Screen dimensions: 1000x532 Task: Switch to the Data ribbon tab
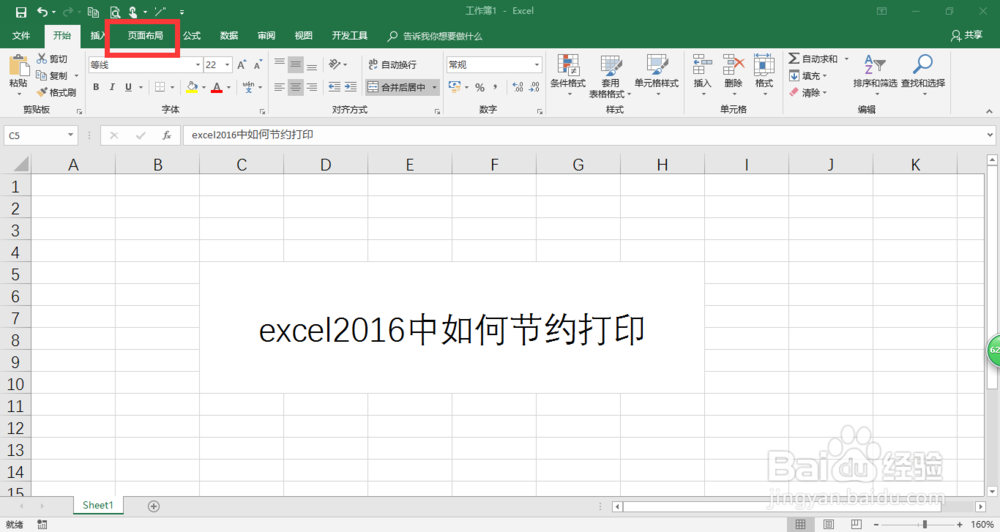coord(229,36)
